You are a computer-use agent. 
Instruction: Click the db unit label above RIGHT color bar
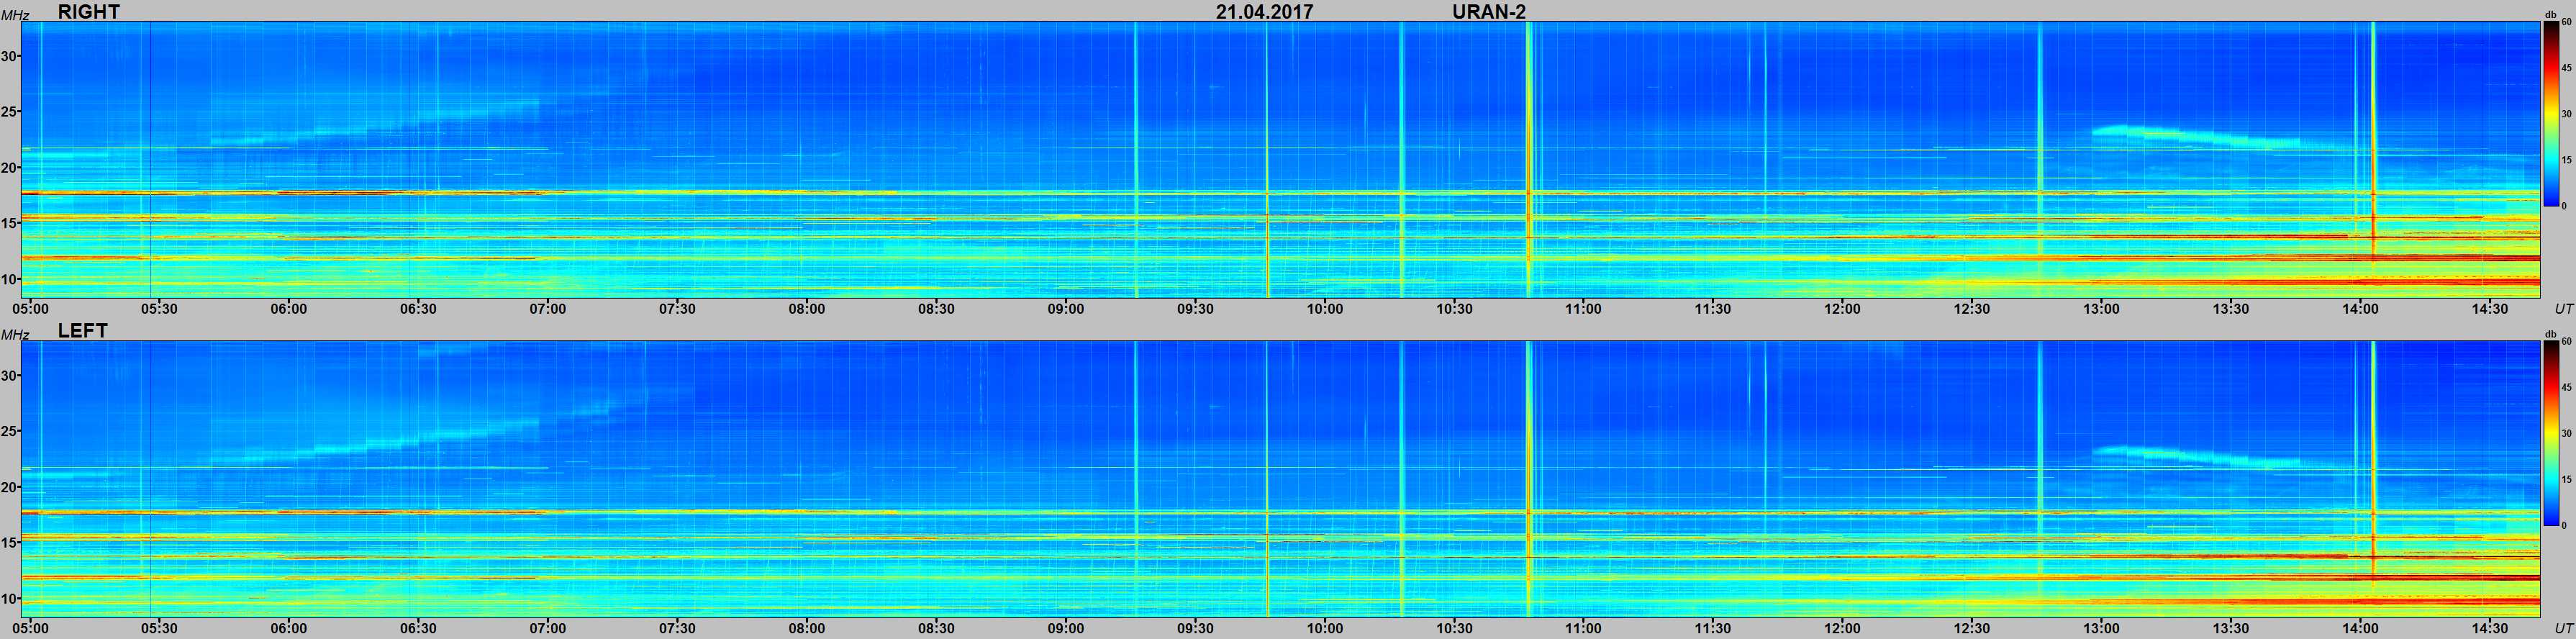tap(2550, 14)
